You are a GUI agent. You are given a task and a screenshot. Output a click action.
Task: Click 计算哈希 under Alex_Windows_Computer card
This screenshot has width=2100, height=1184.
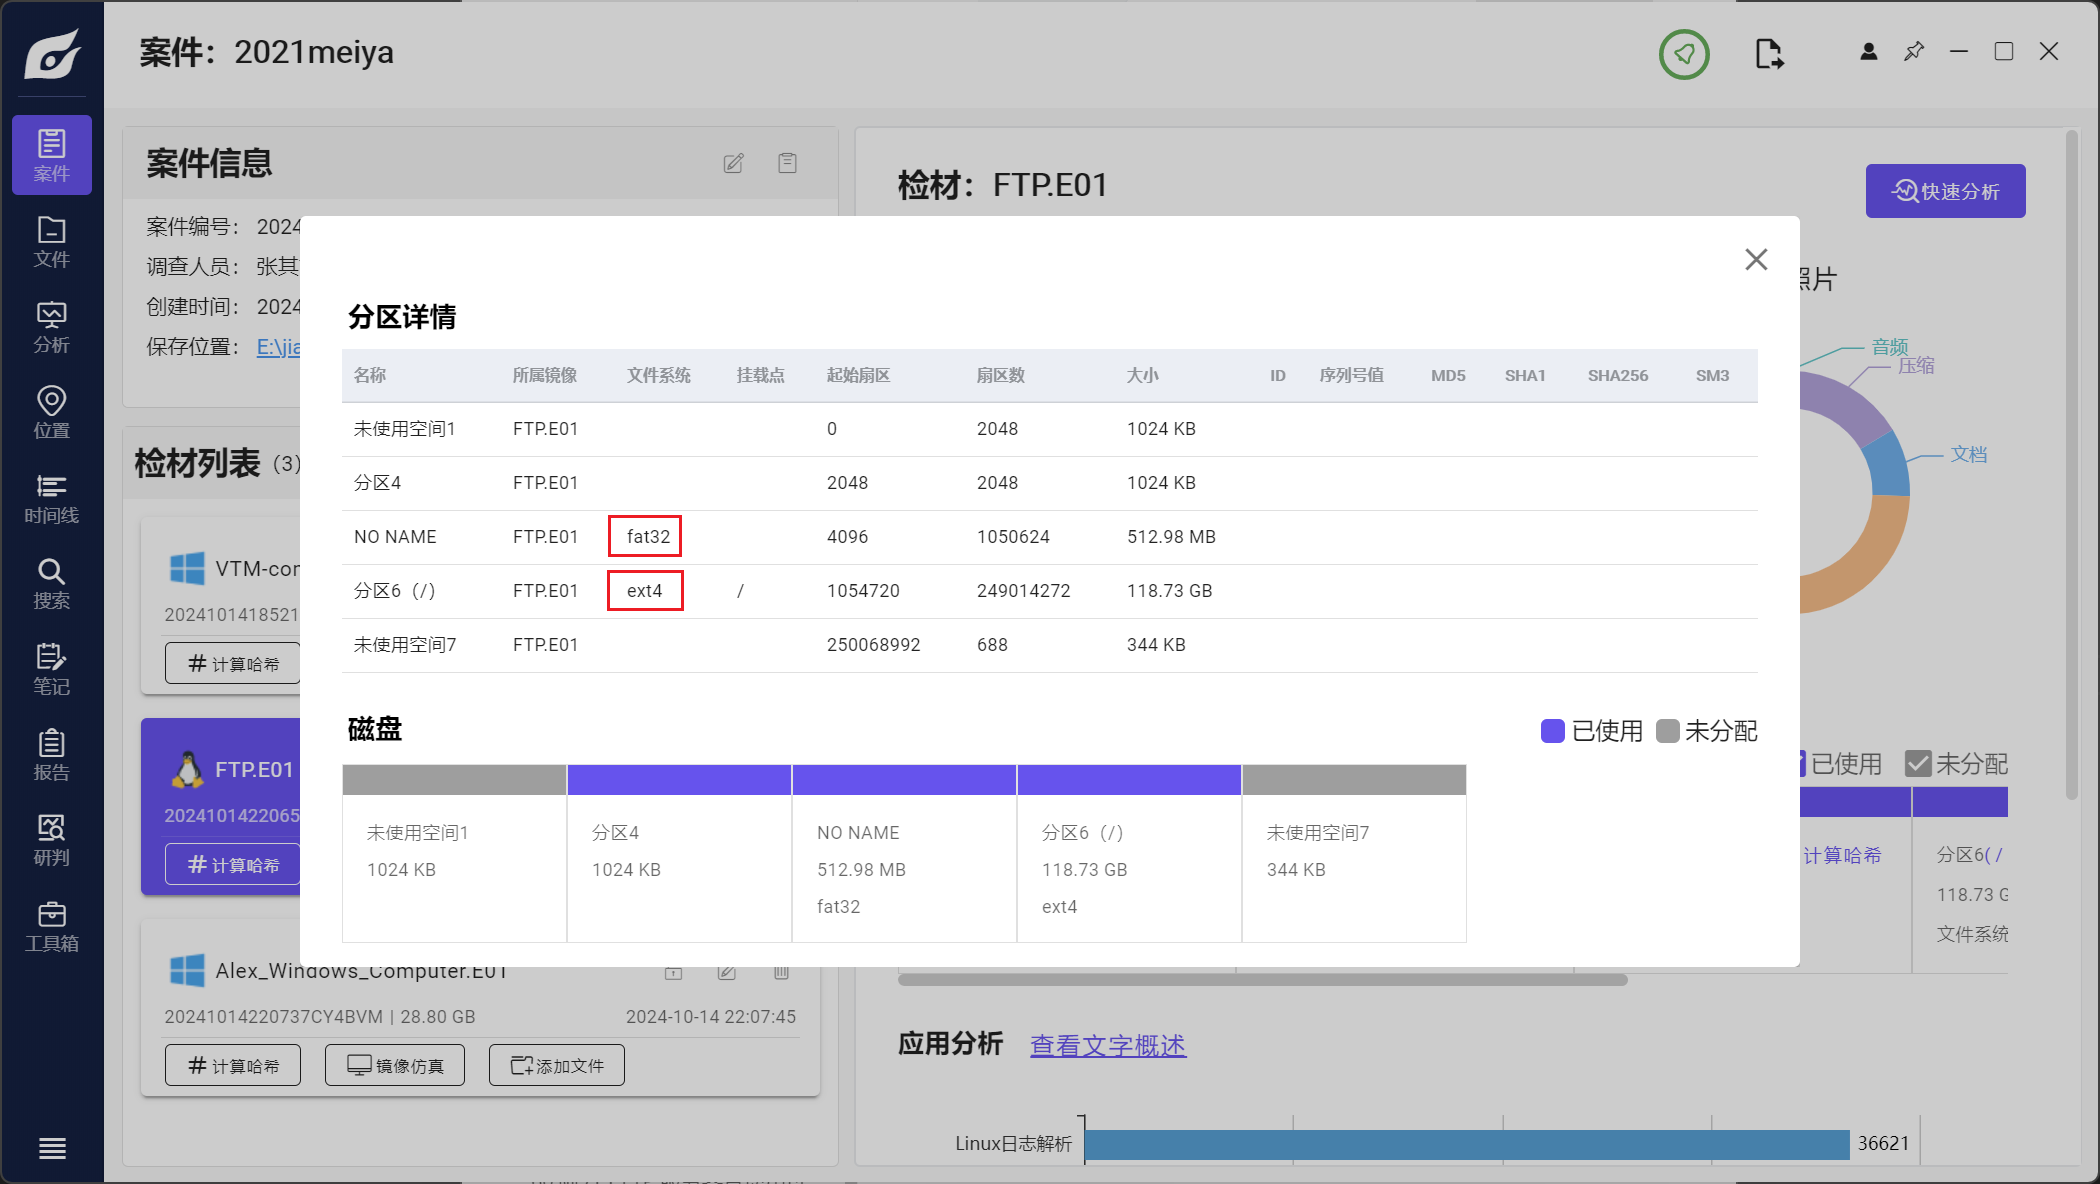coord(233,1066)
